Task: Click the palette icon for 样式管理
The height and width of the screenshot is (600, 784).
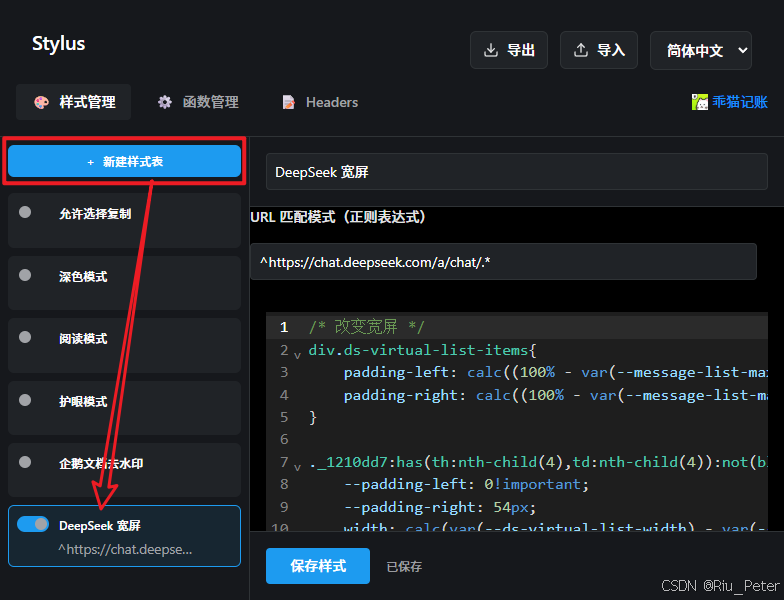Action: [42, 102]
